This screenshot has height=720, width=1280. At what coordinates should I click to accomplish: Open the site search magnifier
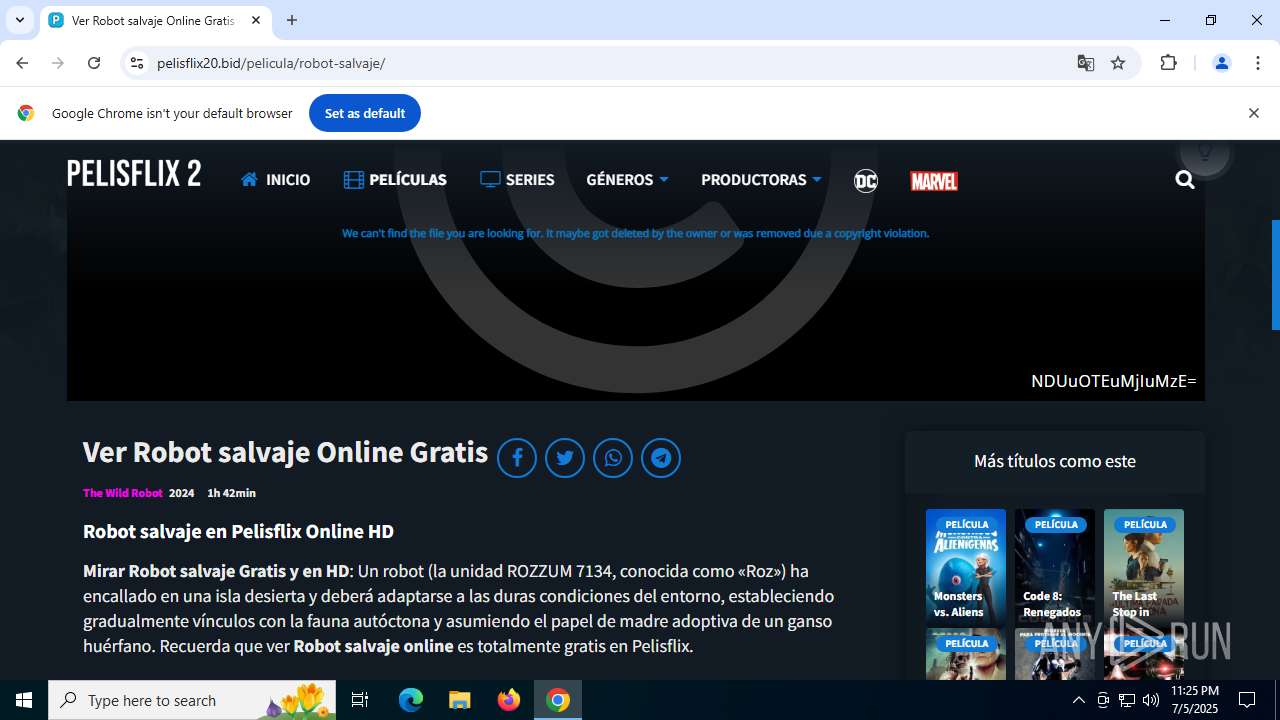[1185, 180]
